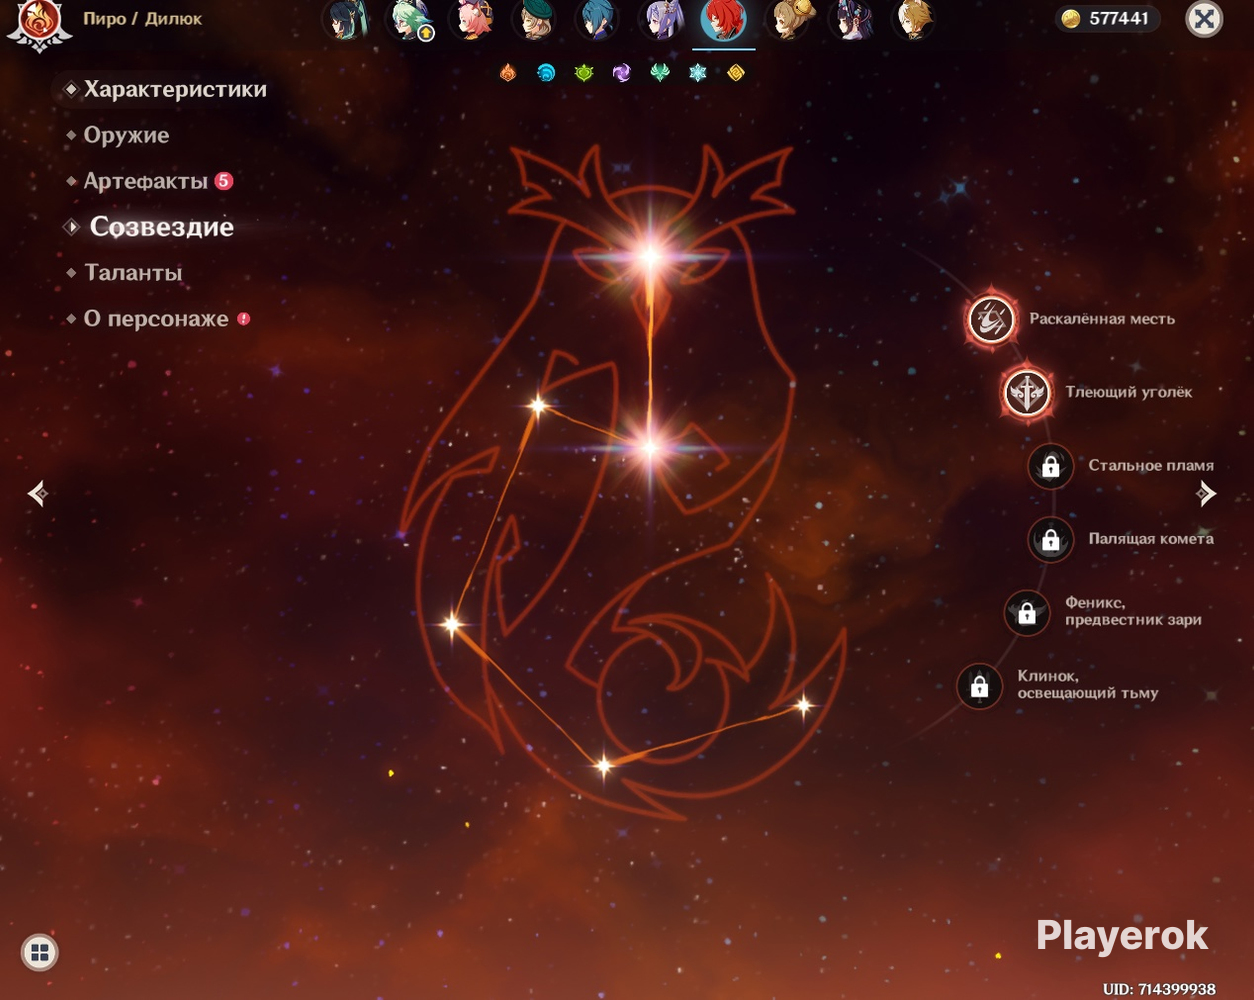This screenshot has height=1000, width=1254.
Task: Select the Geo element filter icon
Action: [x=736, y=73]
